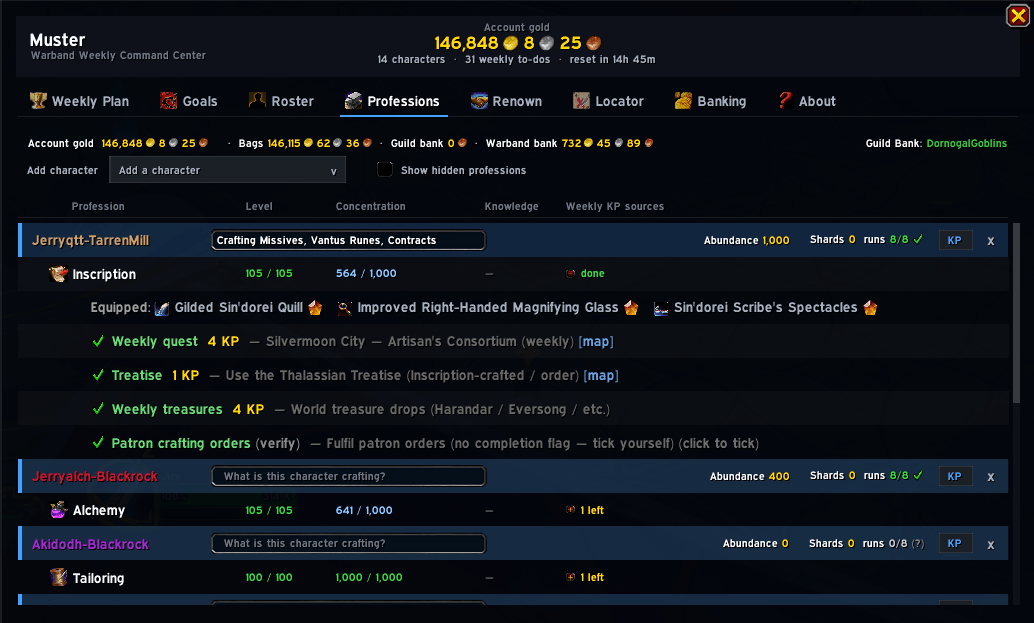
Task: Open the Weekly quest map link
Action: (596, 341)
